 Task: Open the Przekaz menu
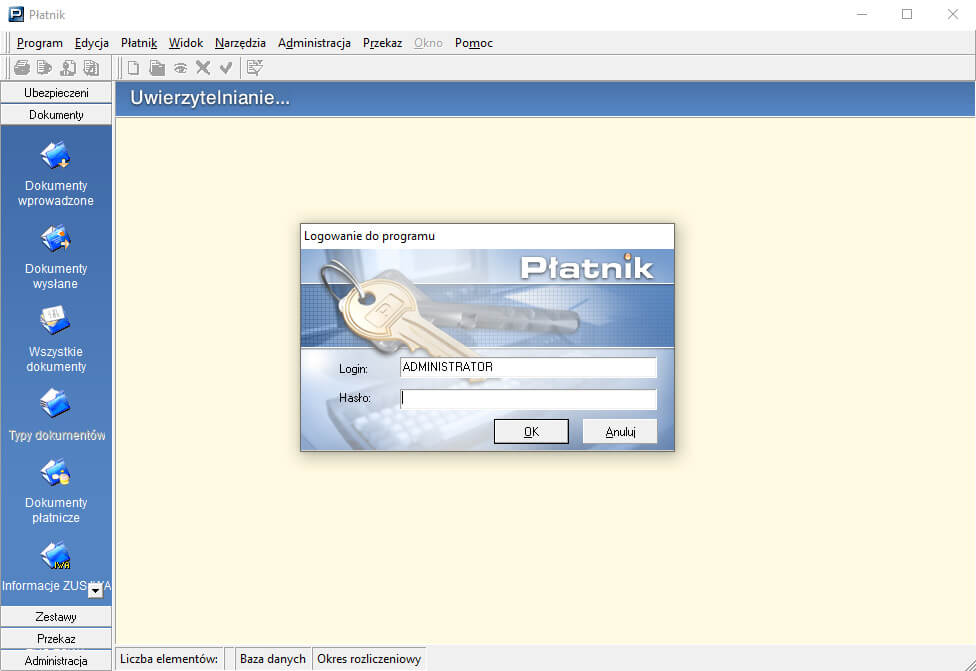click(382, 43)
